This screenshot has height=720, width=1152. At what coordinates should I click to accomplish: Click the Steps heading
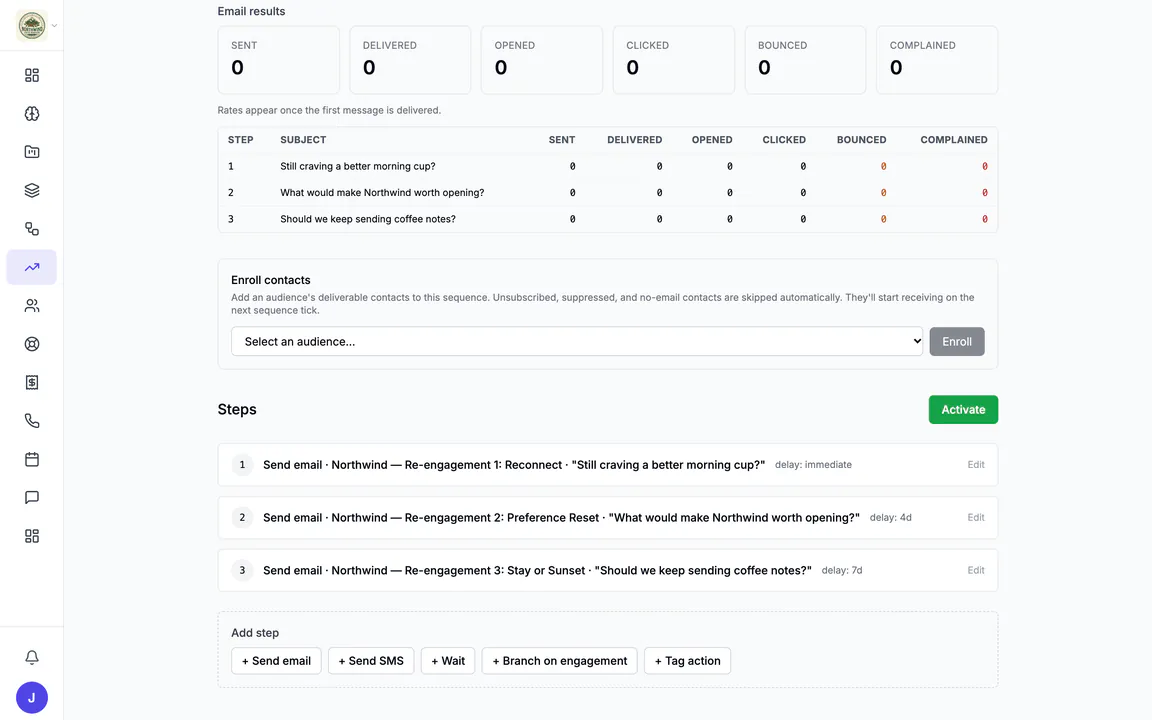click(x=237, y=409)
